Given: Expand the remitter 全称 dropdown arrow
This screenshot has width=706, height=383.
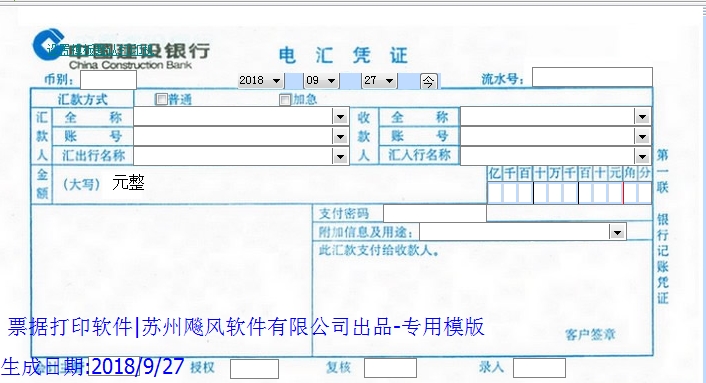Looking at the screenshot, I should 340,117.
